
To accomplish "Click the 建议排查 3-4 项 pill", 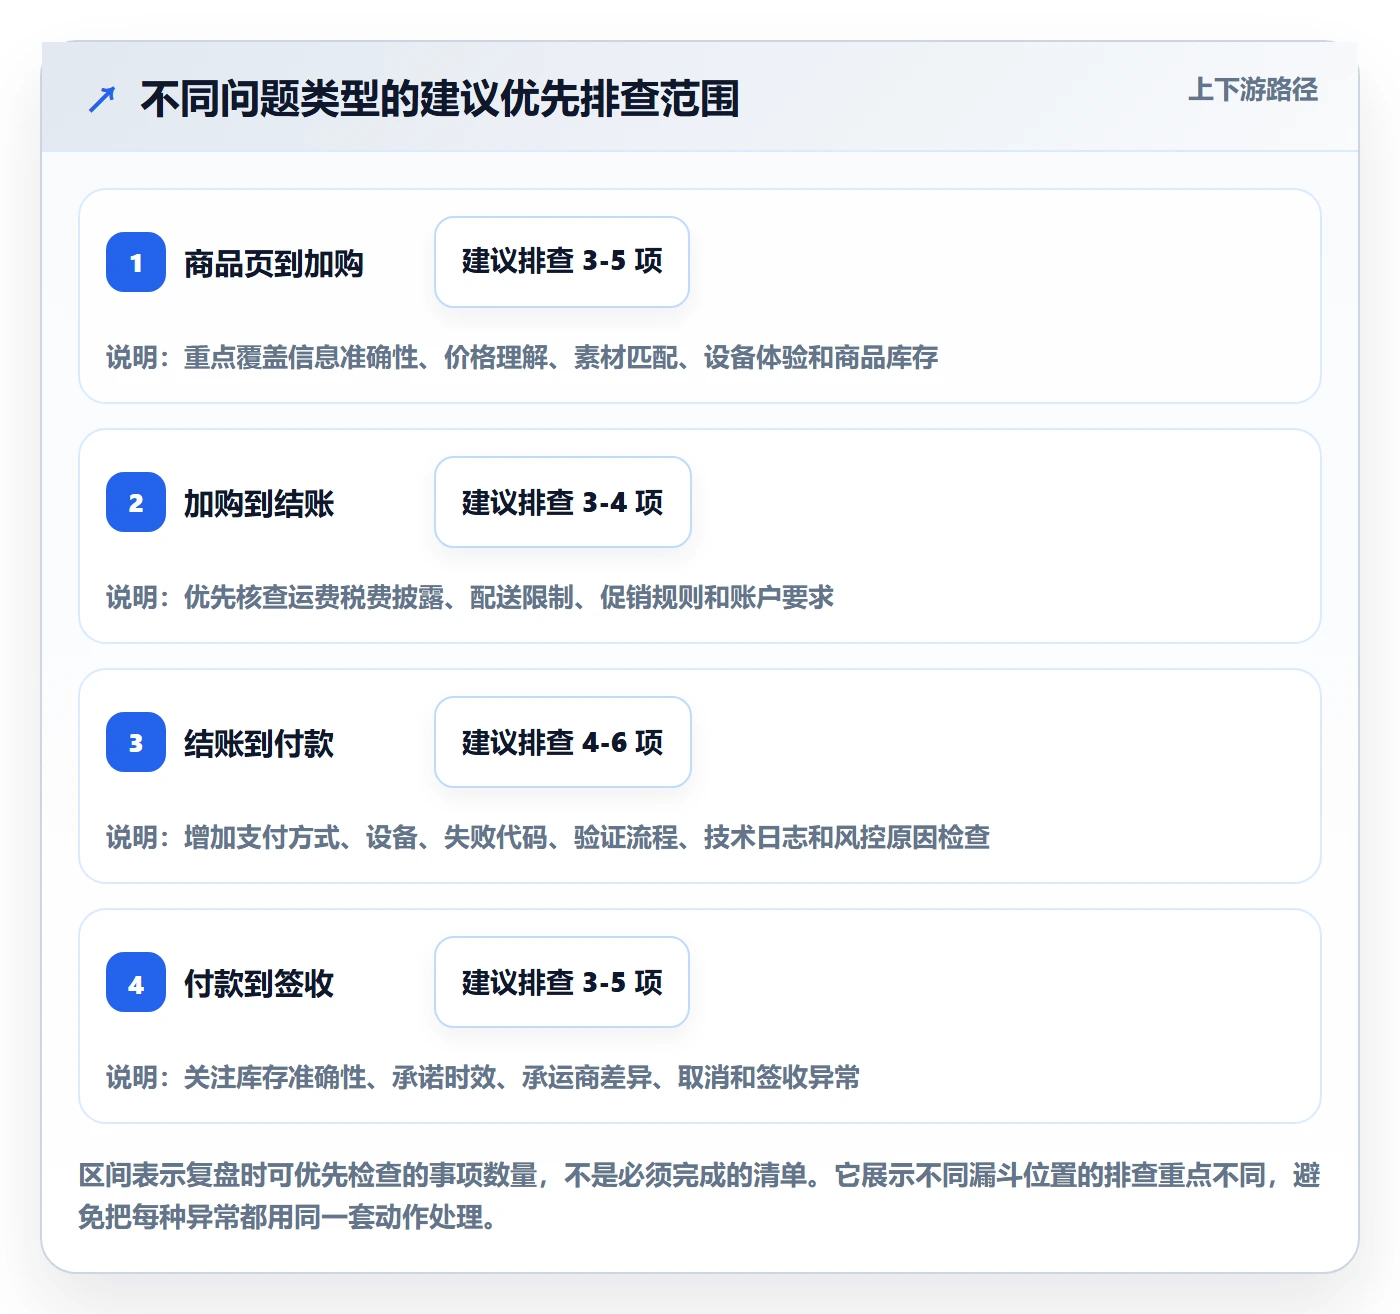I will (563, 502).
